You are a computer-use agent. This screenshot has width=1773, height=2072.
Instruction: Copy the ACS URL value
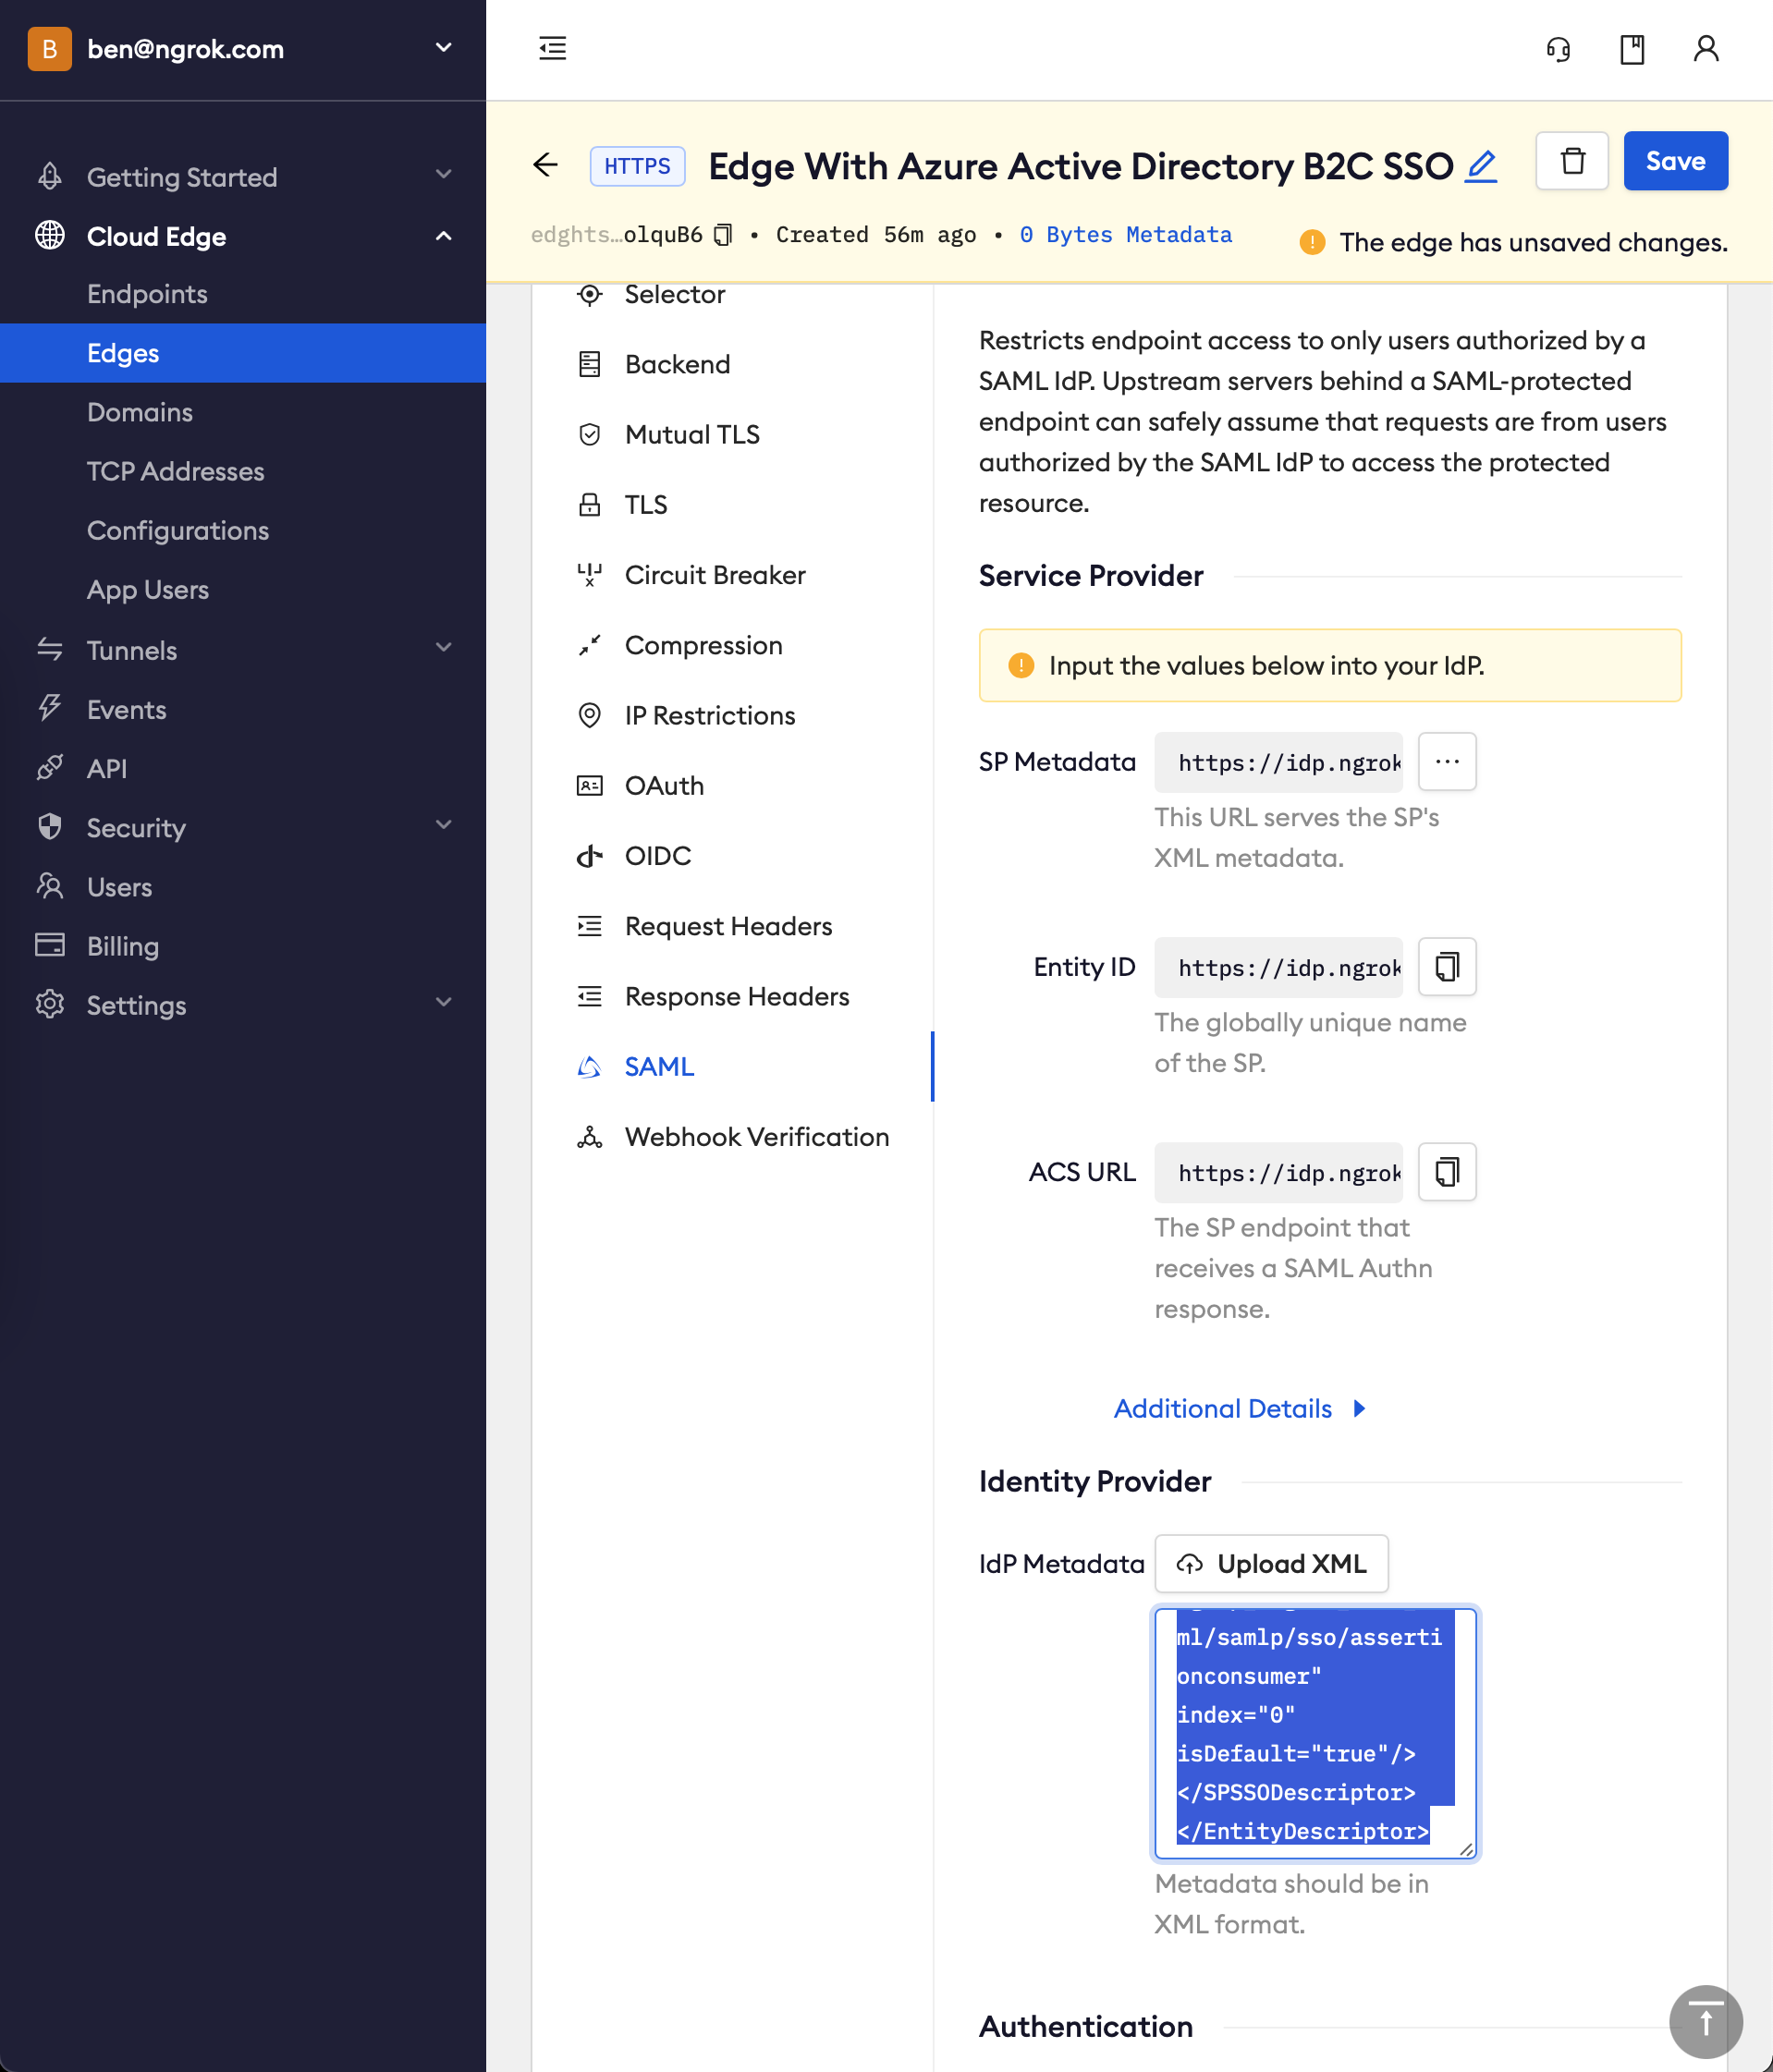pyautogui.click(x=1447, y=1172)
